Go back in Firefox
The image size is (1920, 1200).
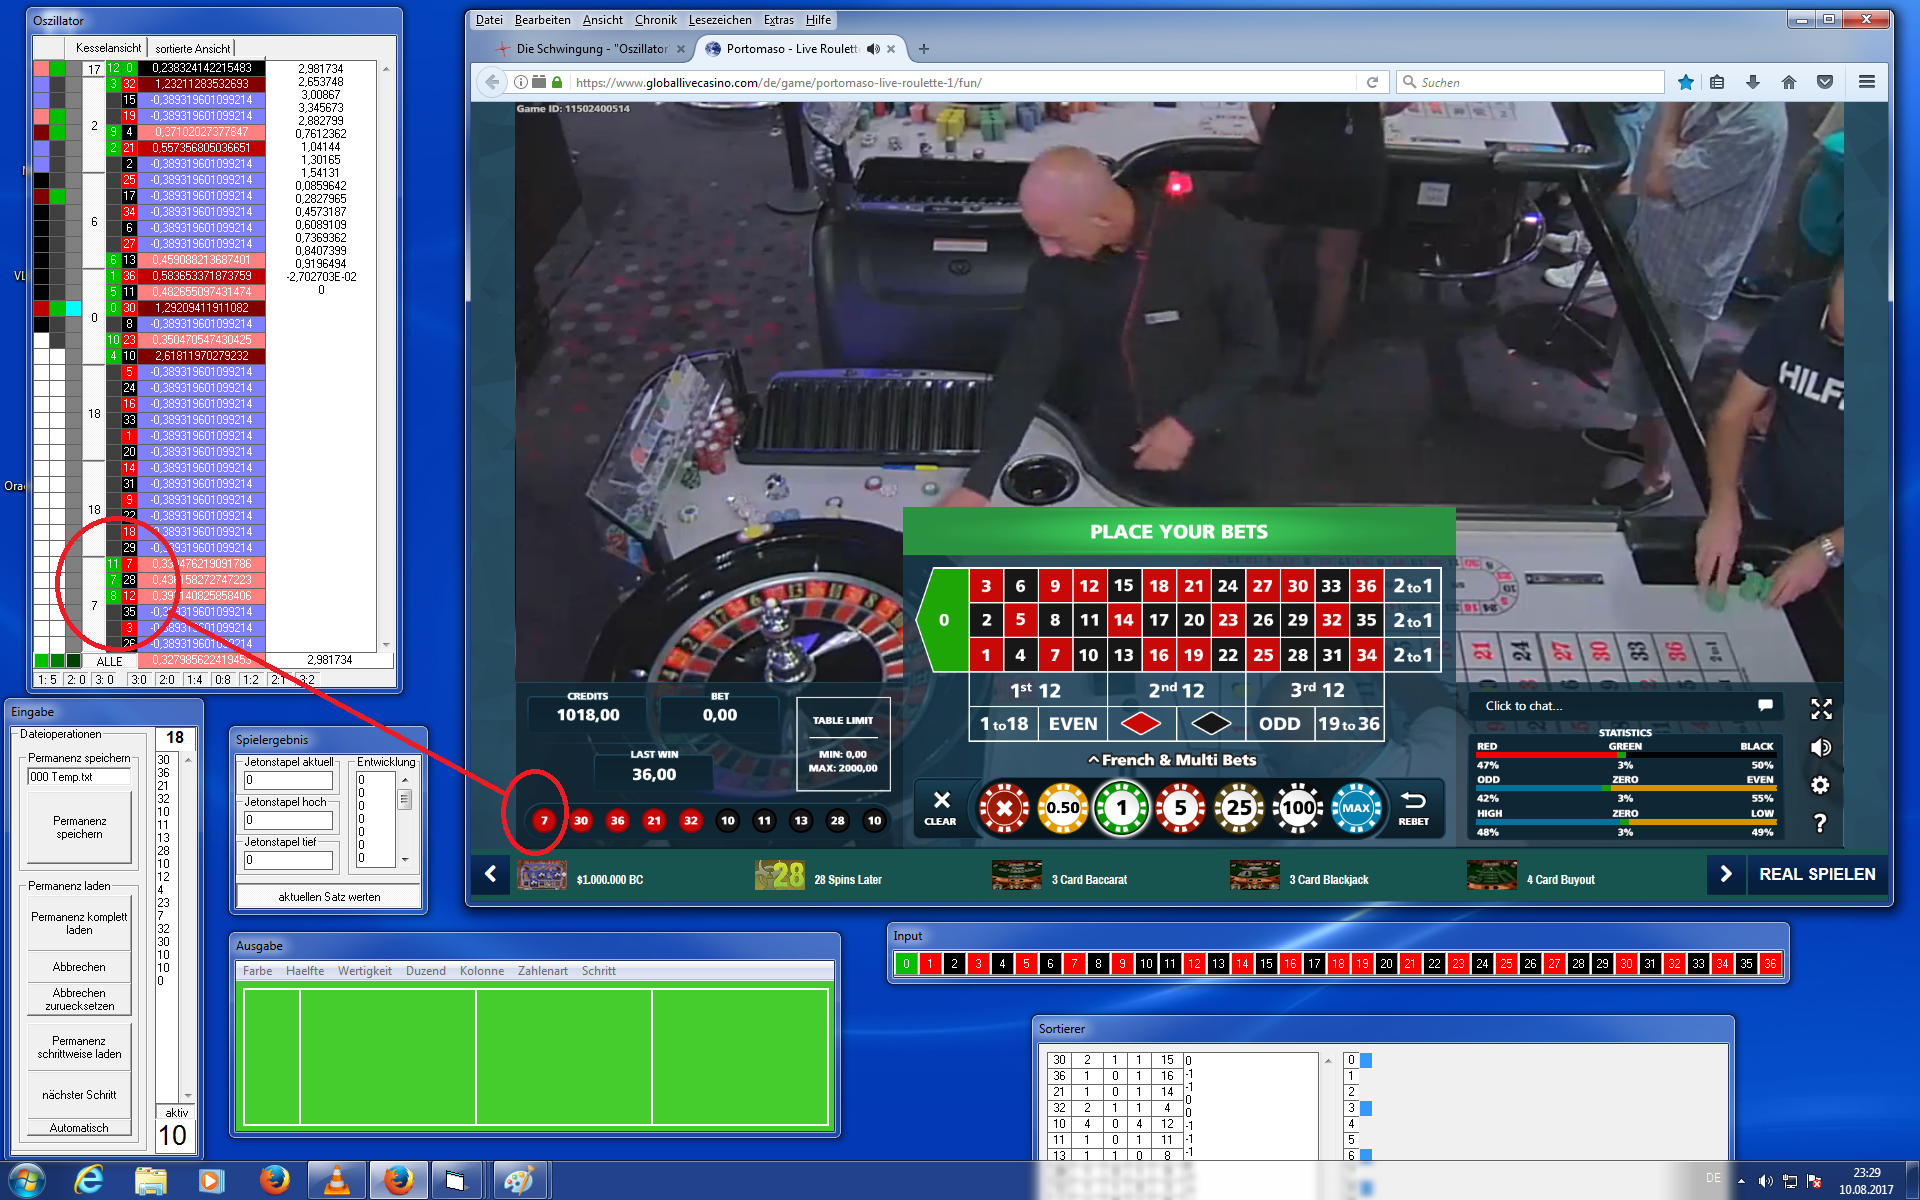tap(491, 82)
